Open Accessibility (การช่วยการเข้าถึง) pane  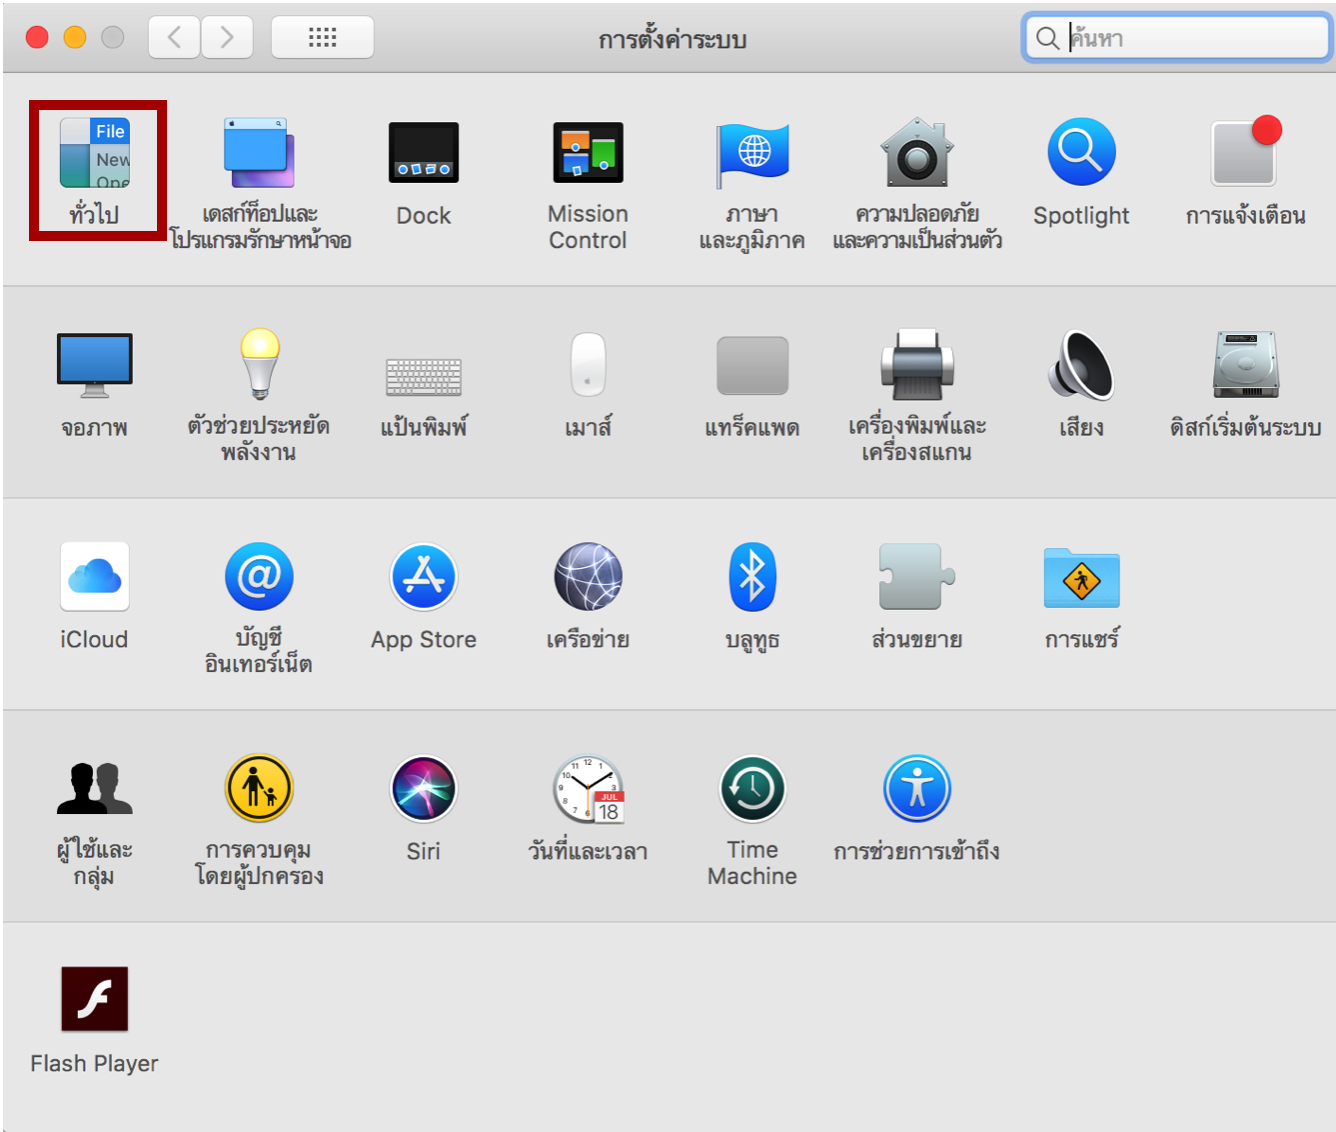click(x=917, y=789)
